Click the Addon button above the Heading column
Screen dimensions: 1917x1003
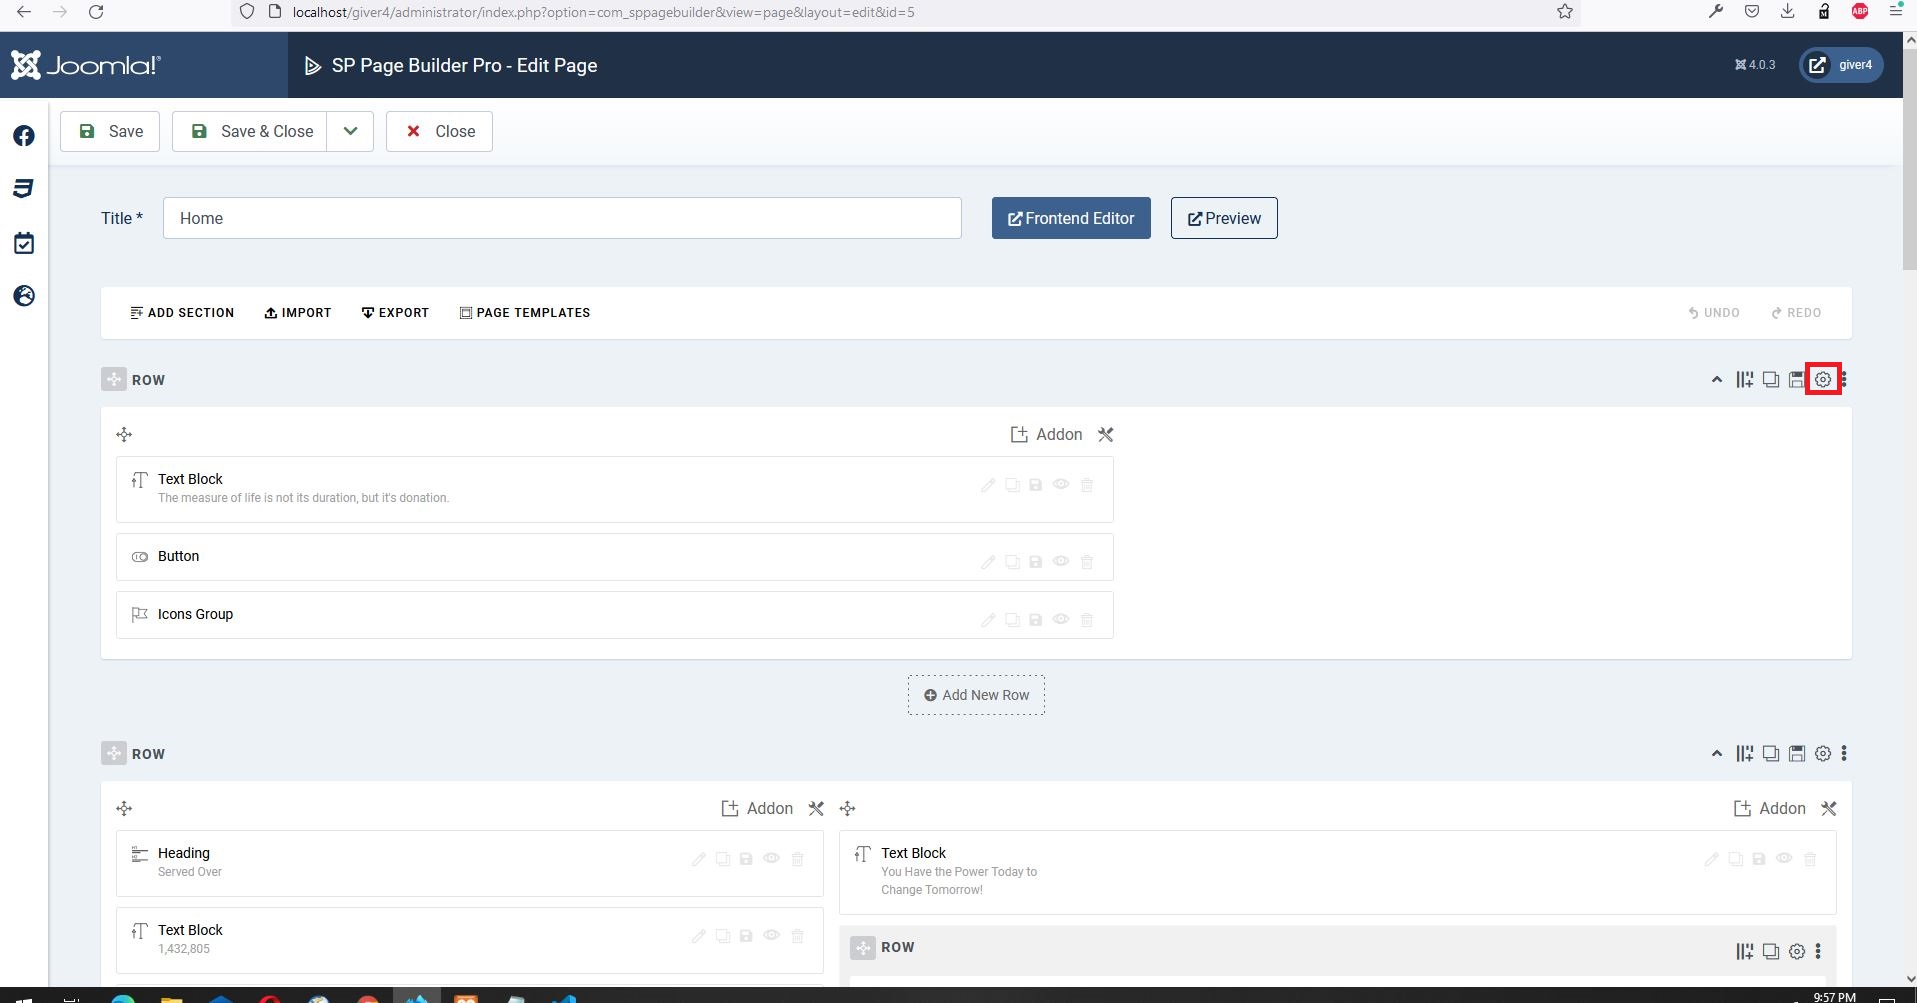pos(757,809)
